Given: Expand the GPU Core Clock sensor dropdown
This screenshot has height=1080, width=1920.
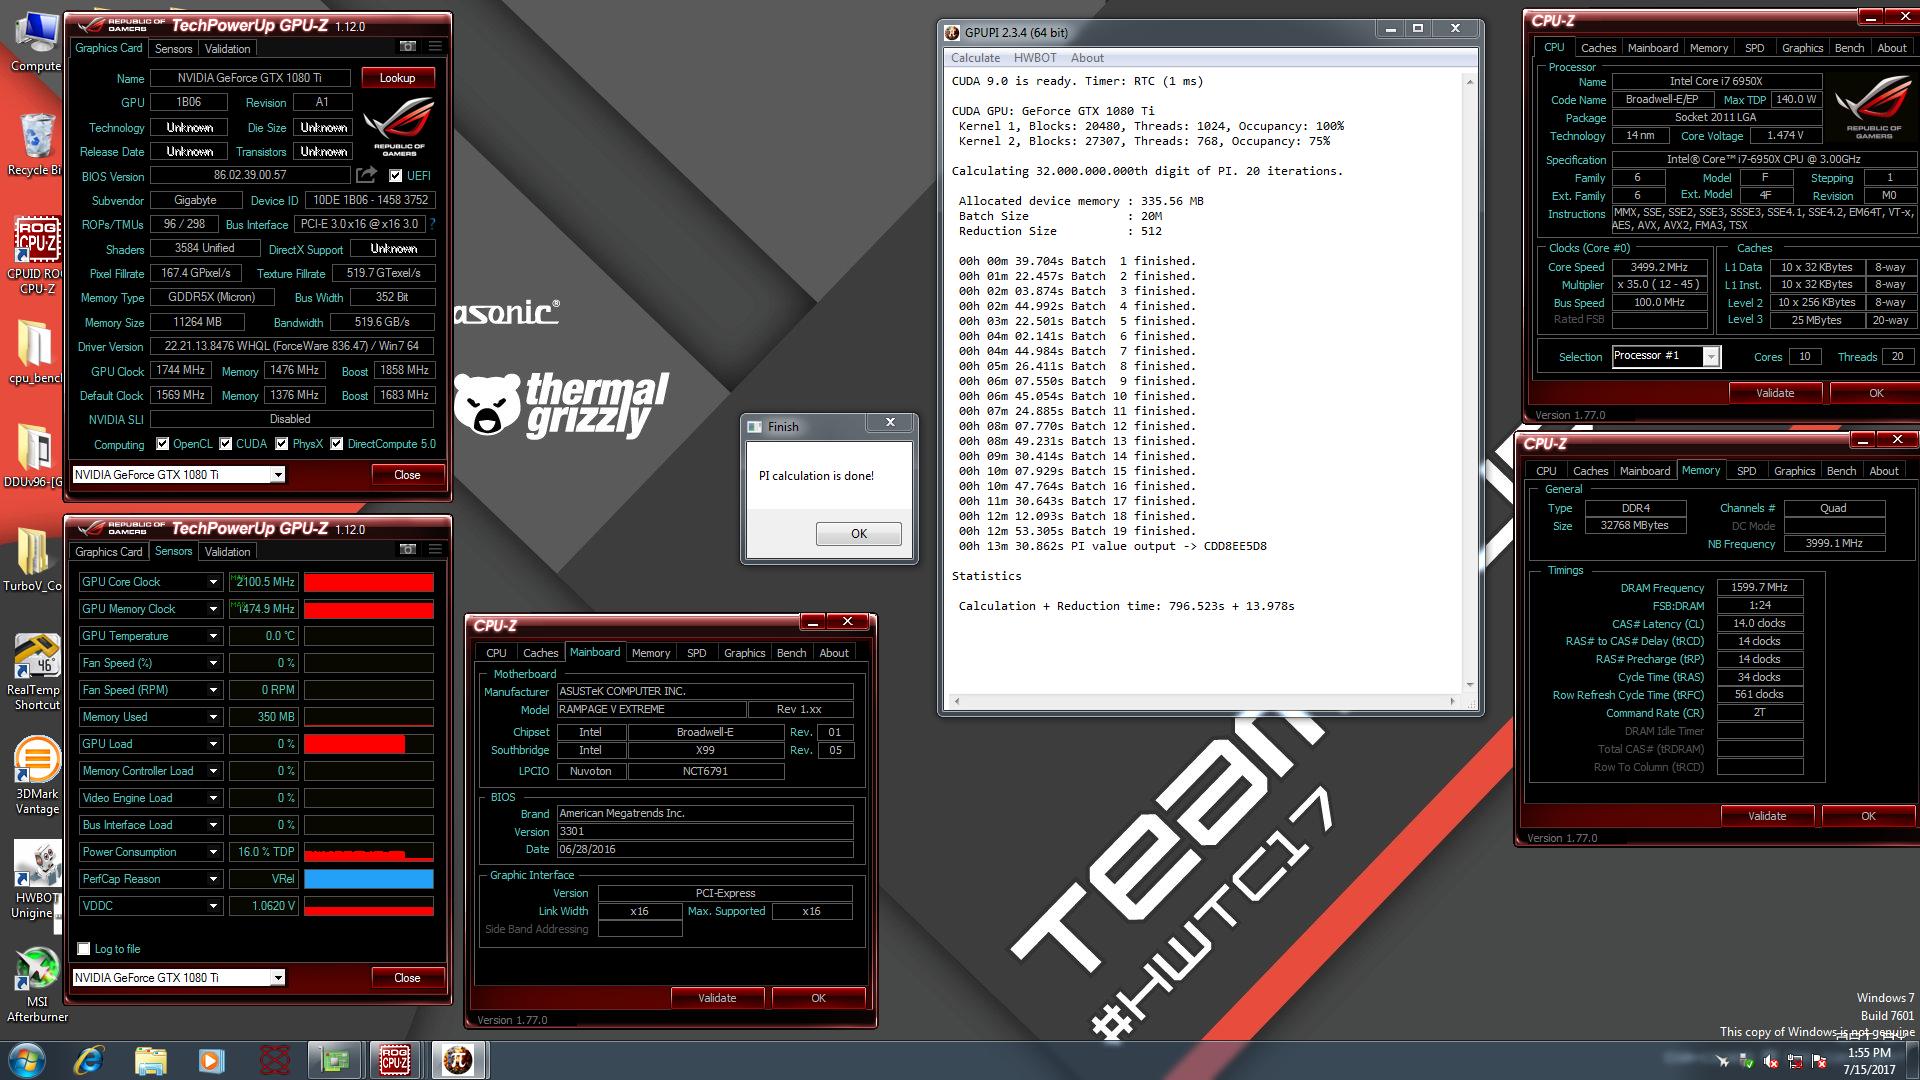Looking at the screenshot, I should (213, 582).
